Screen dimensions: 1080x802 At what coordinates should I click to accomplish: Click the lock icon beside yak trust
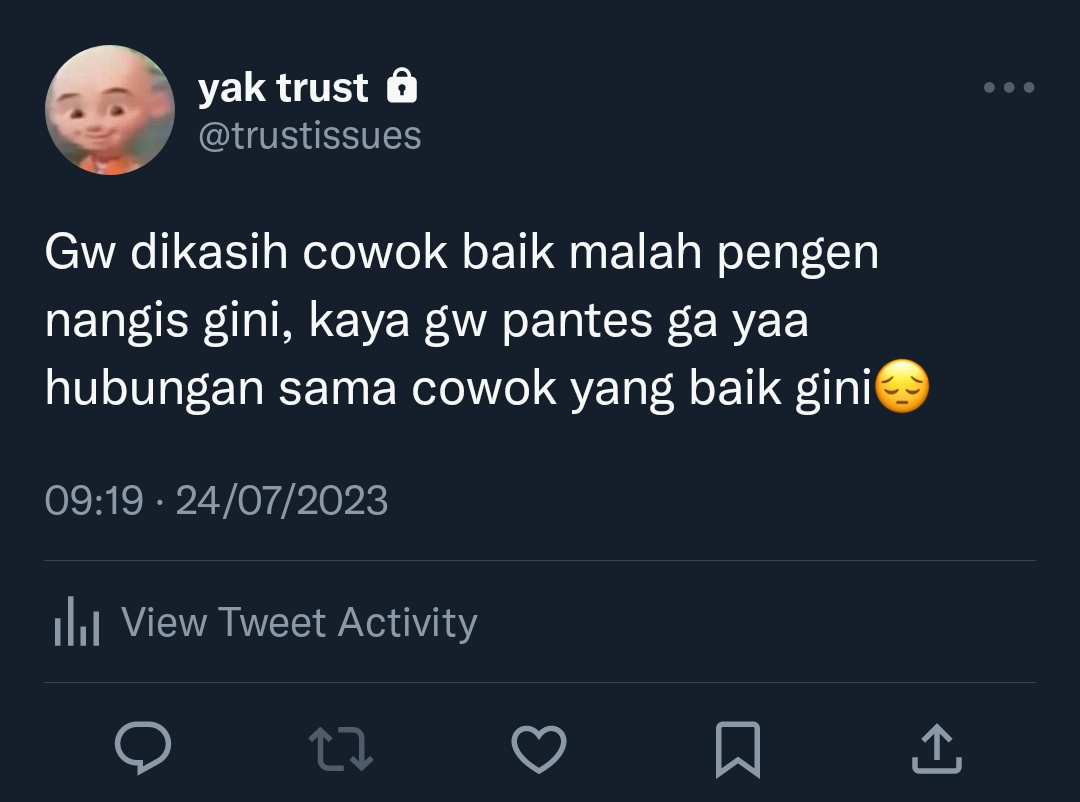(x=402, y=86)
